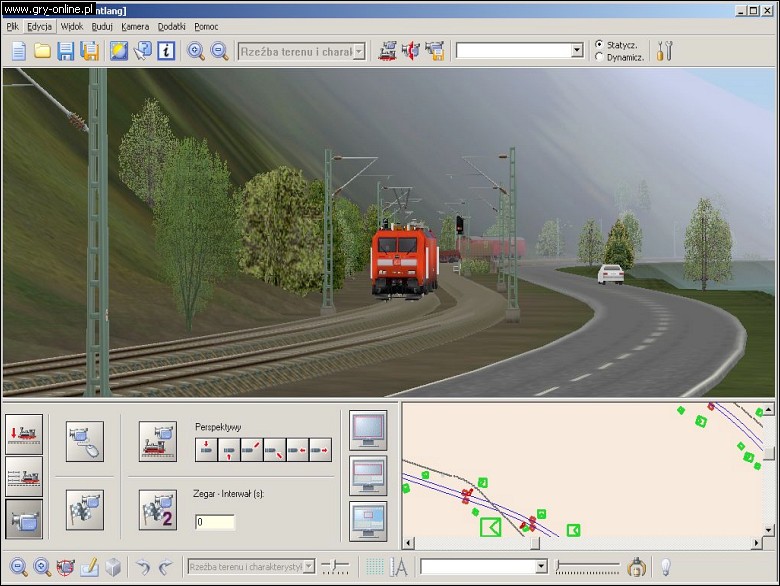Expand the top Rzeźba terenu dropdown

click(359, 51)
